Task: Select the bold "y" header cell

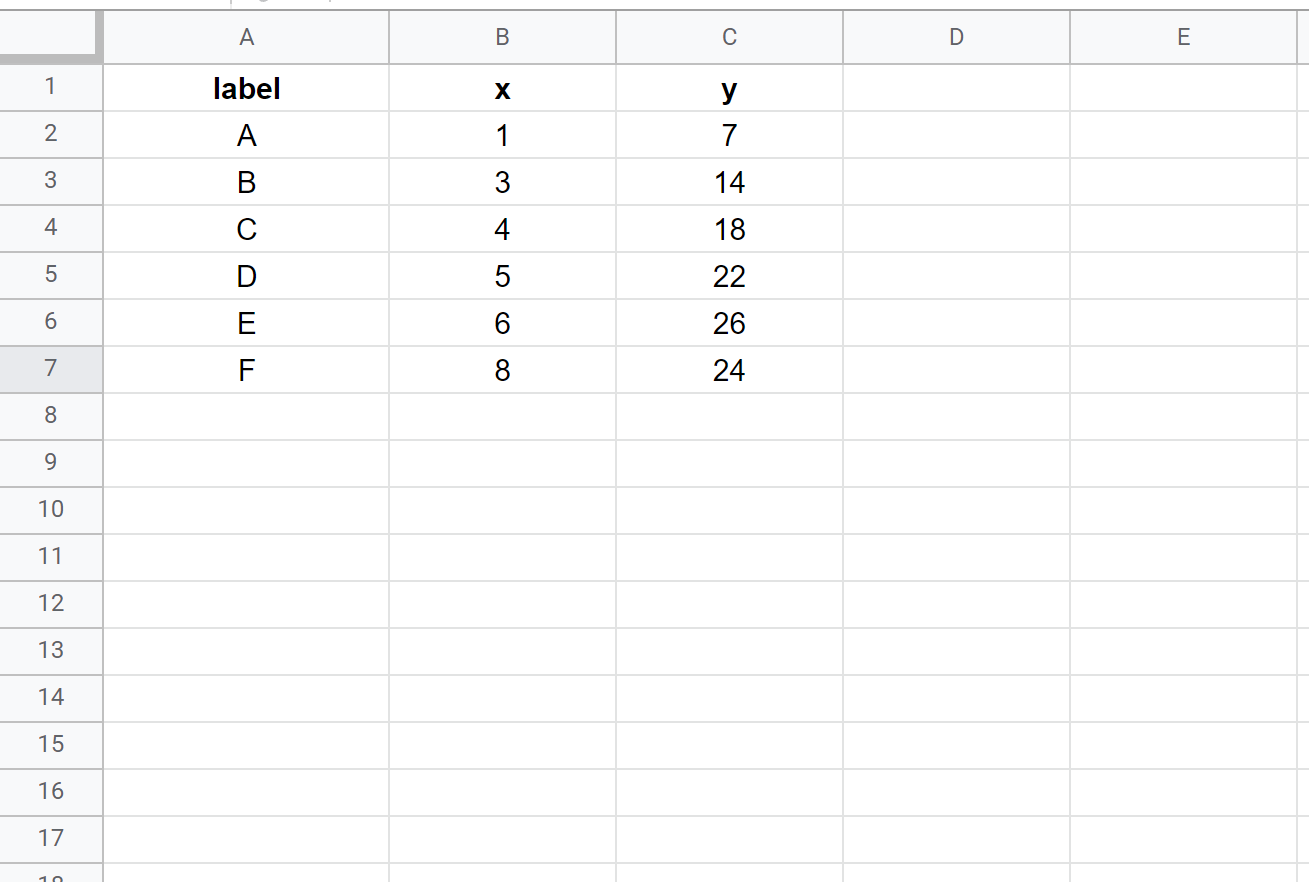Action: (729, 89)
